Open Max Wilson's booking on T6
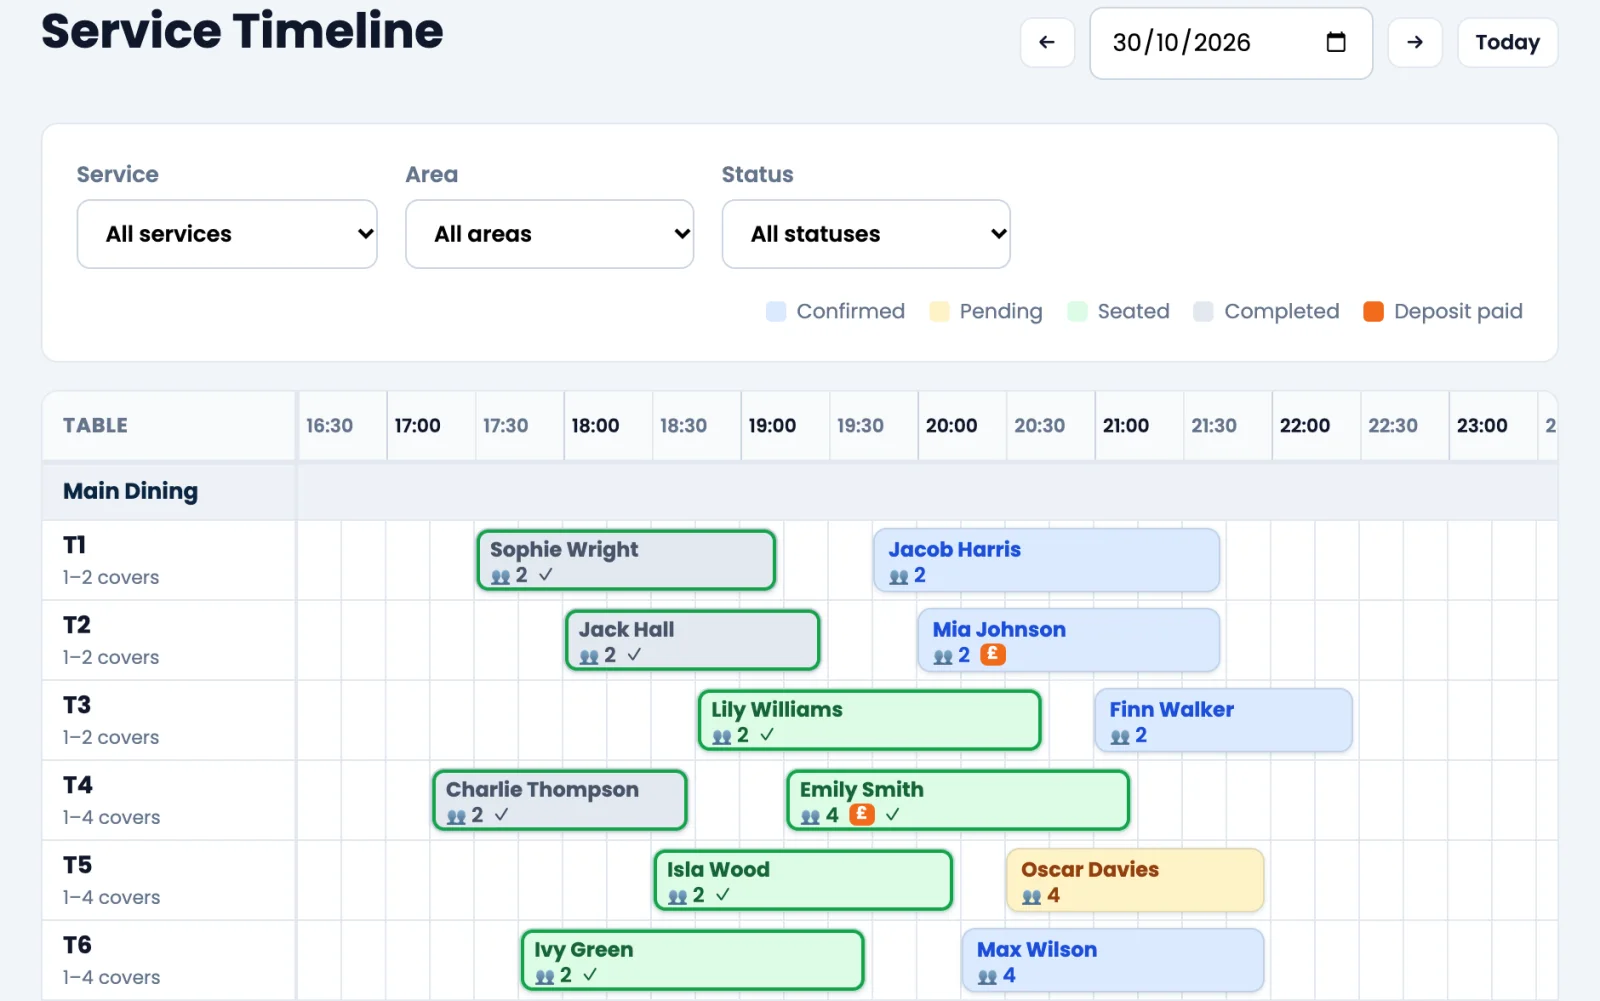Screen dimensions: 1600x1001 click(1113, 960)
